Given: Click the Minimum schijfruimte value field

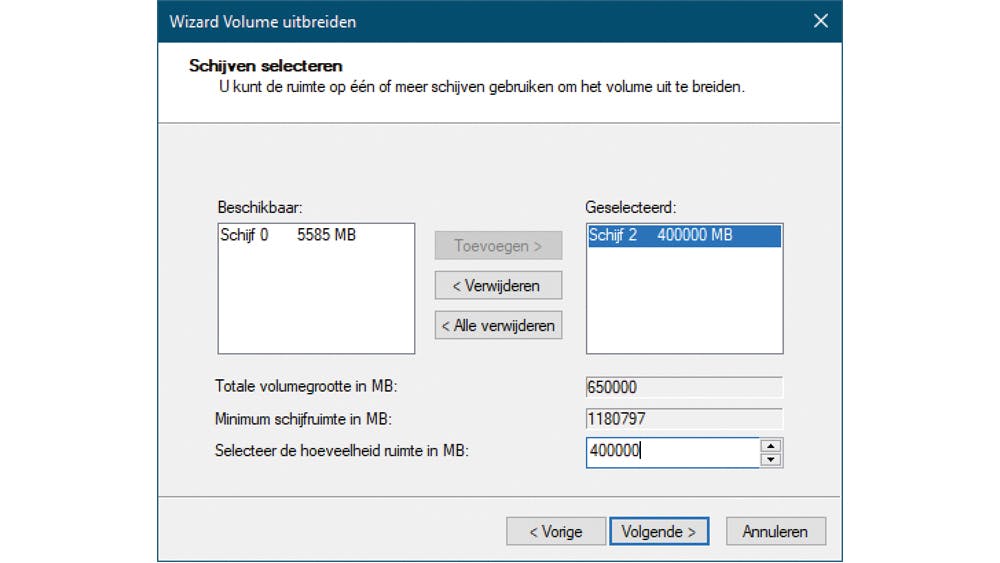Looking at the screenshot, I should [684, 419].
